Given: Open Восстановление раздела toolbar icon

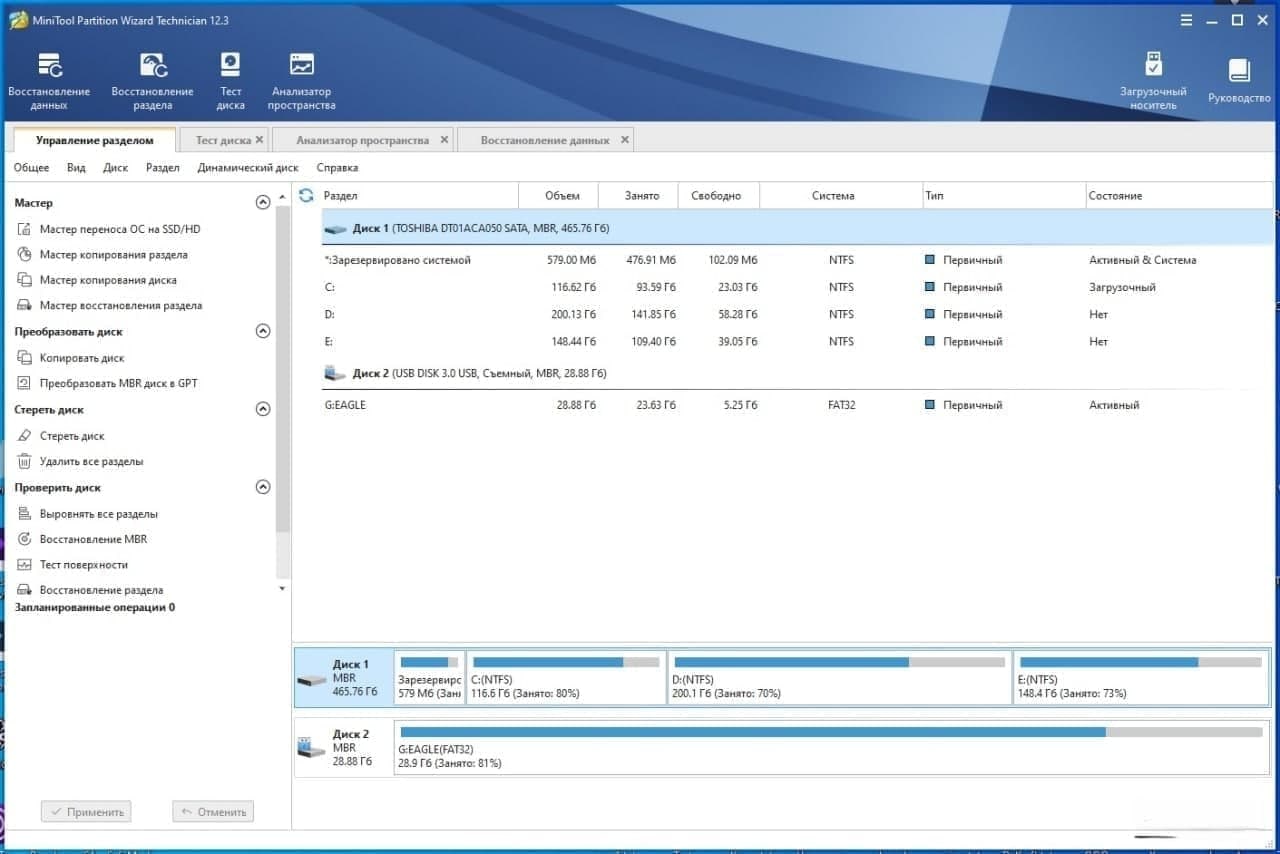Looking at the screenshot, I should 153,81.
